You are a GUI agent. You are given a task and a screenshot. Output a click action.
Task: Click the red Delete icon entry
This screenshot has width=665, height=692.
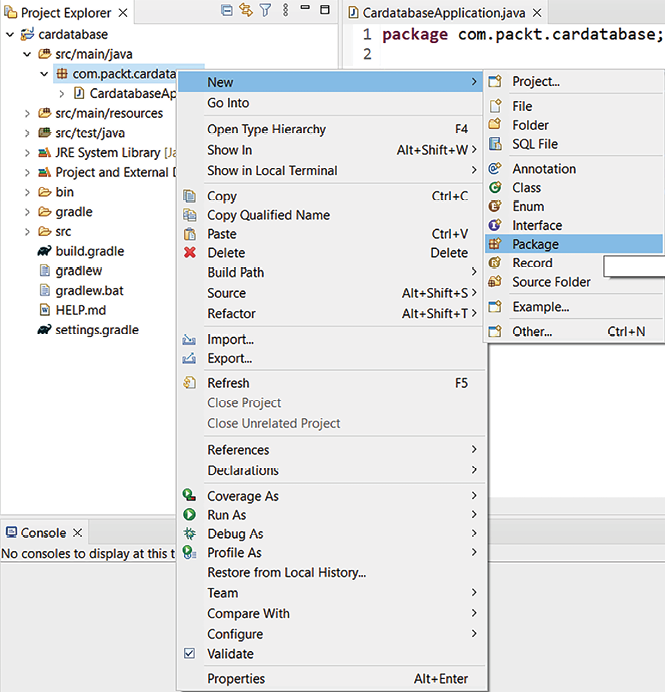click(x=225, y=253)
